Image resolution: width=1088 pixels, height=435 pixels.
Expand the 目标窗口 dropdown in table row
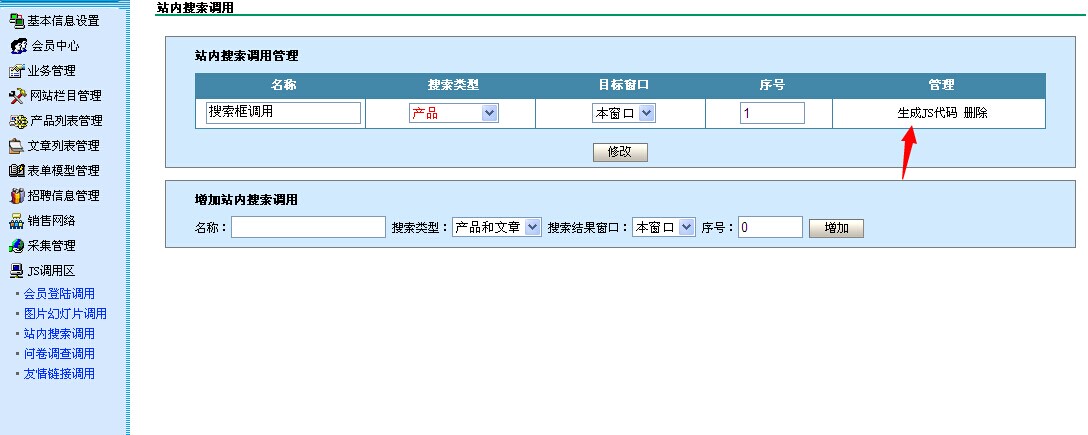point(623,113)
